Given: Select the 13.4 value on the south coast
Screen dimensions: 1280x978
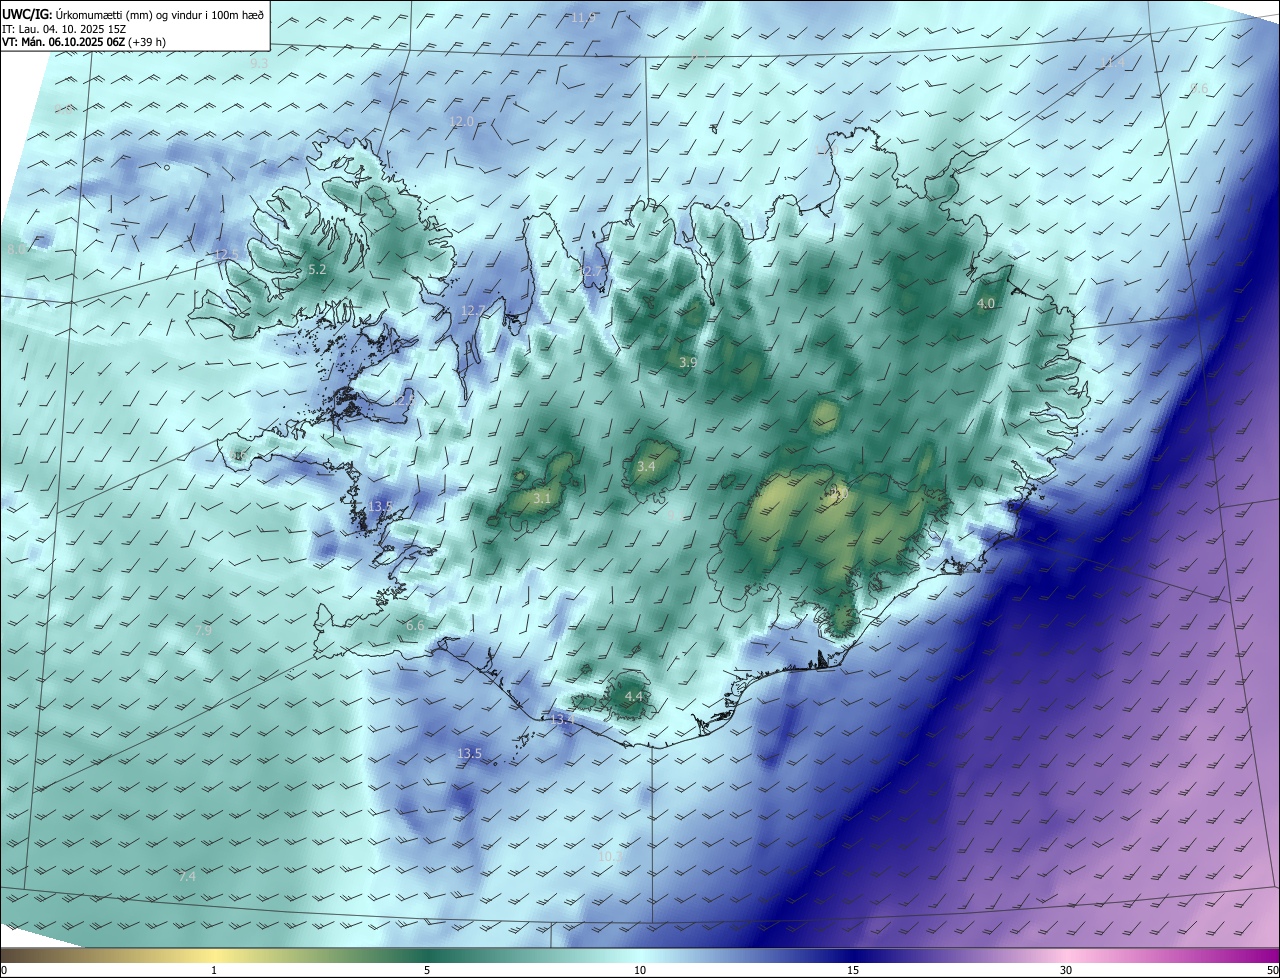Looking at the screenshot, I should tap(562, 719).
